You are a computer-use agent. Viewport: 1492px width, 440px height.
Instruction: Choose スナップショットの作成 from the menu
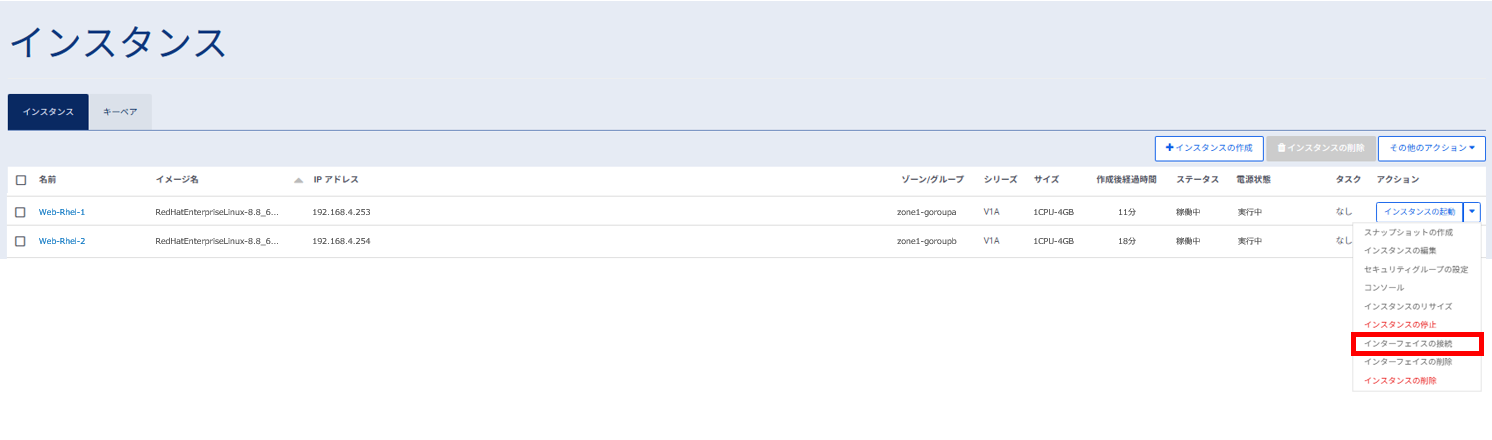1408,233
